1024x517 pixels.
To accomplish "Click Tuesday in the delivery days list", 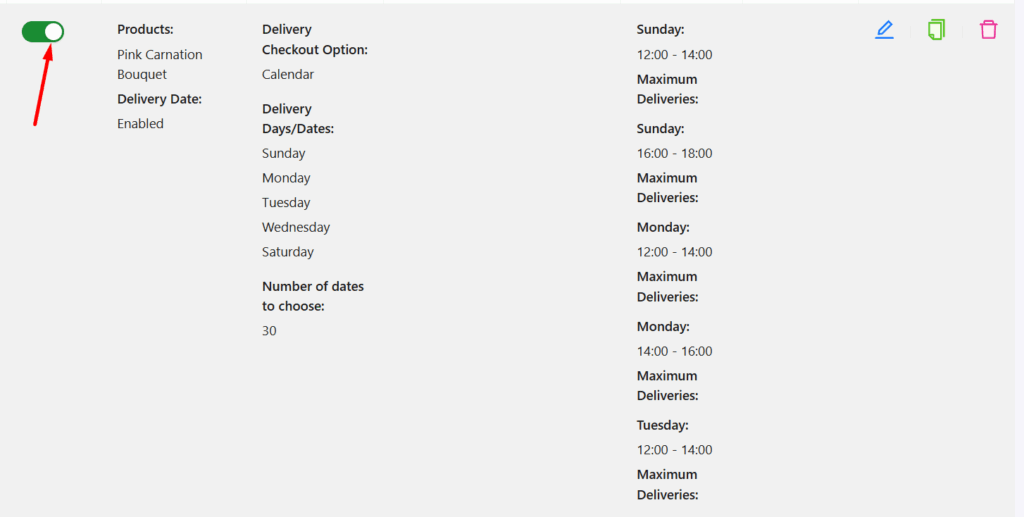I will point(286,203).
